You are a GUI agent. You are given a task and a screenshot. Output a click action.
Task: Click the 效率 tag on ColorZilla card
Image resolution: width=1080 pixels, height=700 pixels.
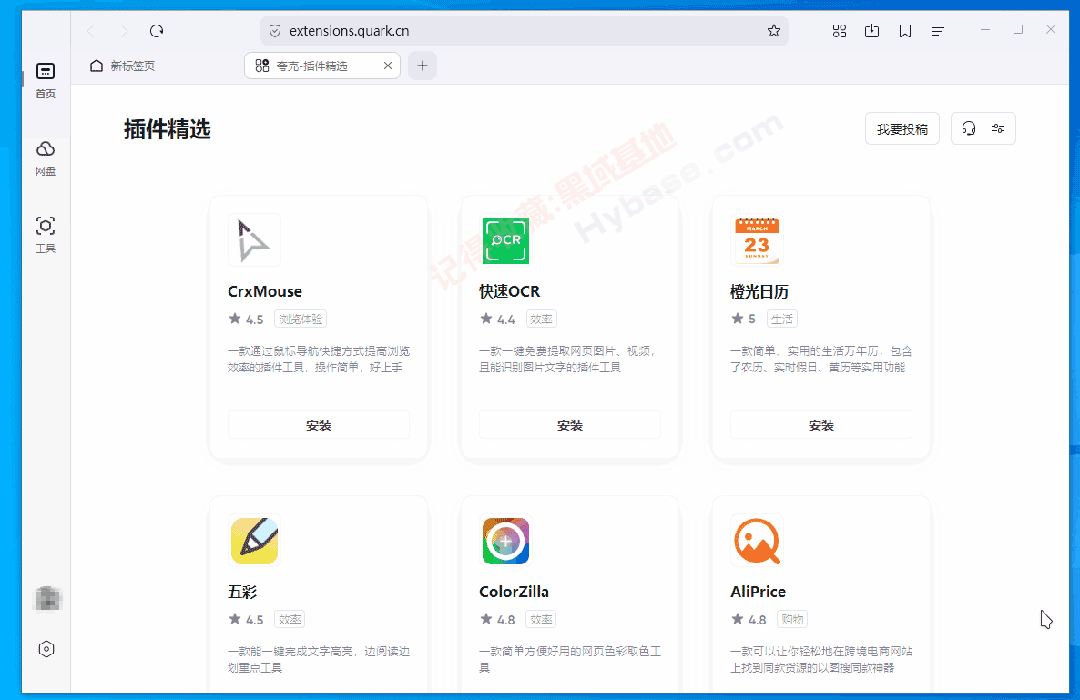[x=541, y=619]
